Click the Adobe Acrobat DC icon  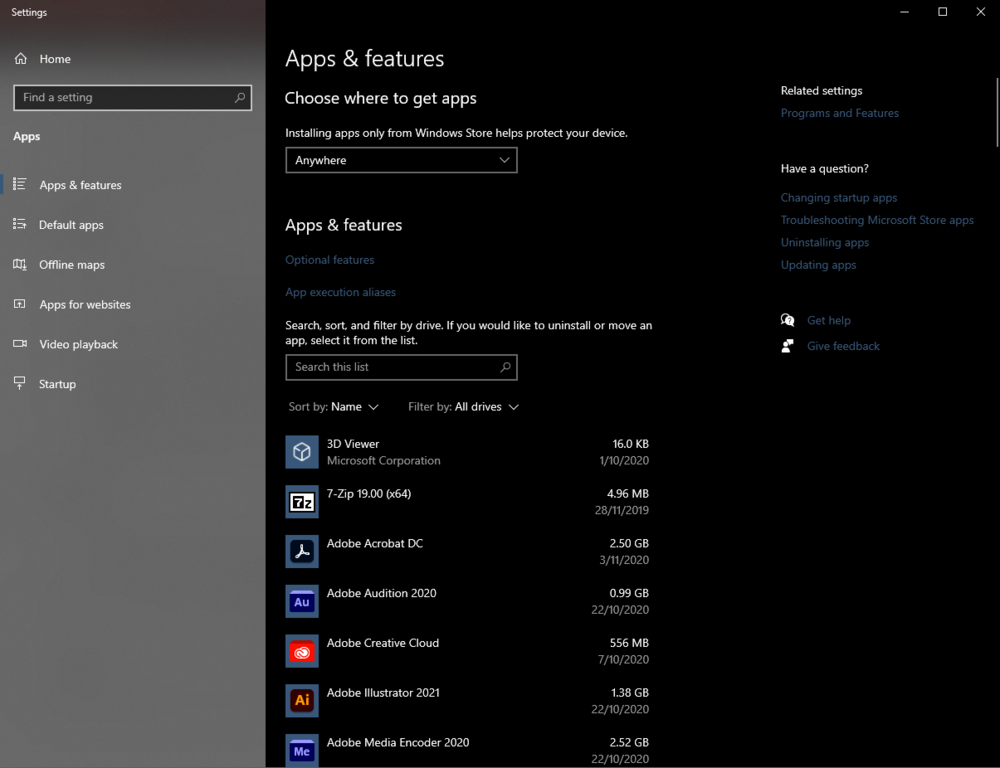click(x=302, y=552)
